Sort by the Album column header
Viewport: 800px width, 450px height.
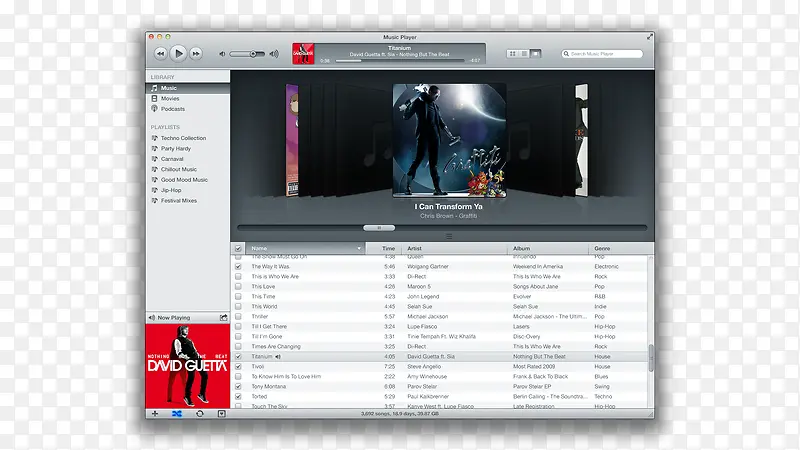coord(548,248)
